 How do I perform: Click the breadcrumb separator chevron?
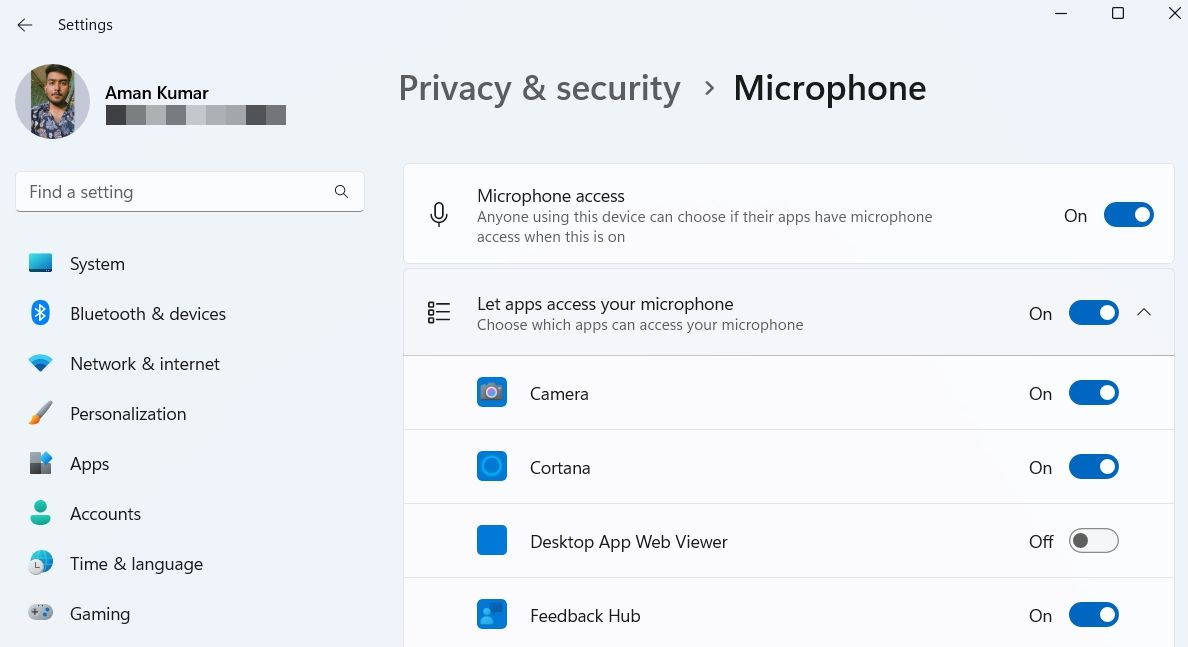709,89
